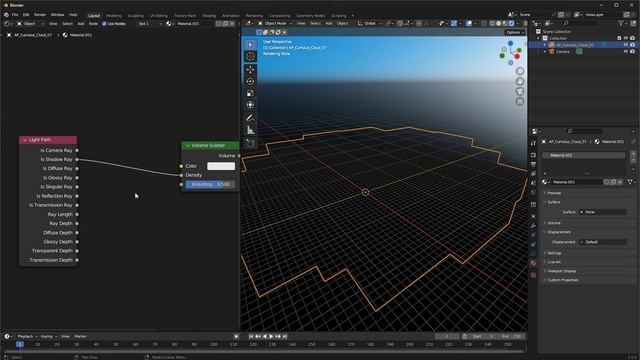Adjust the Anisotropy slider on Volume Scatter

tap(210, 184)
